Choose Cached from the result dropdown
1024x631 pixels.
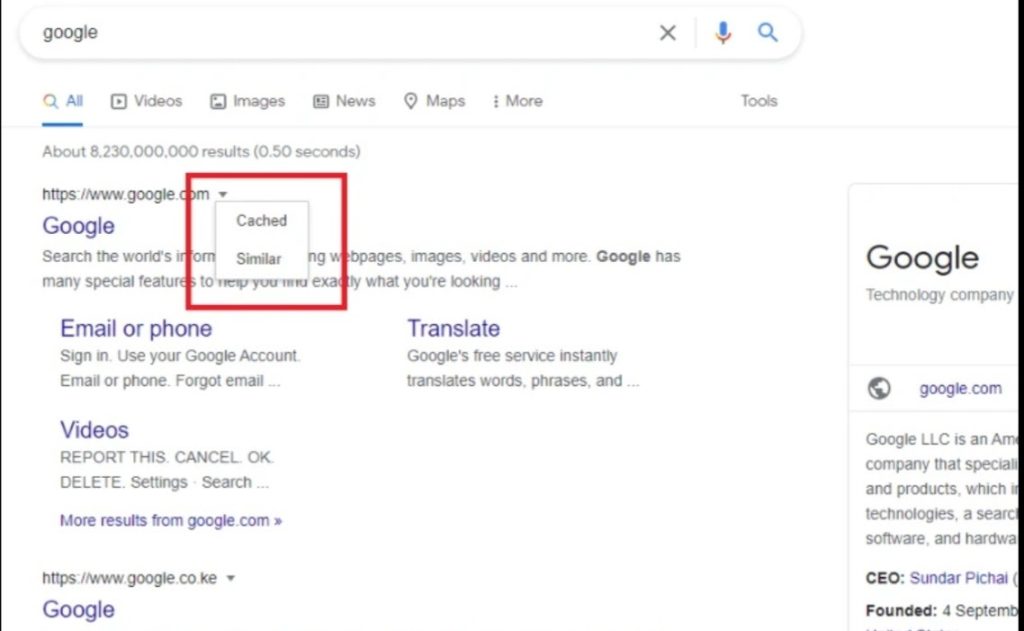click(261, 221)
